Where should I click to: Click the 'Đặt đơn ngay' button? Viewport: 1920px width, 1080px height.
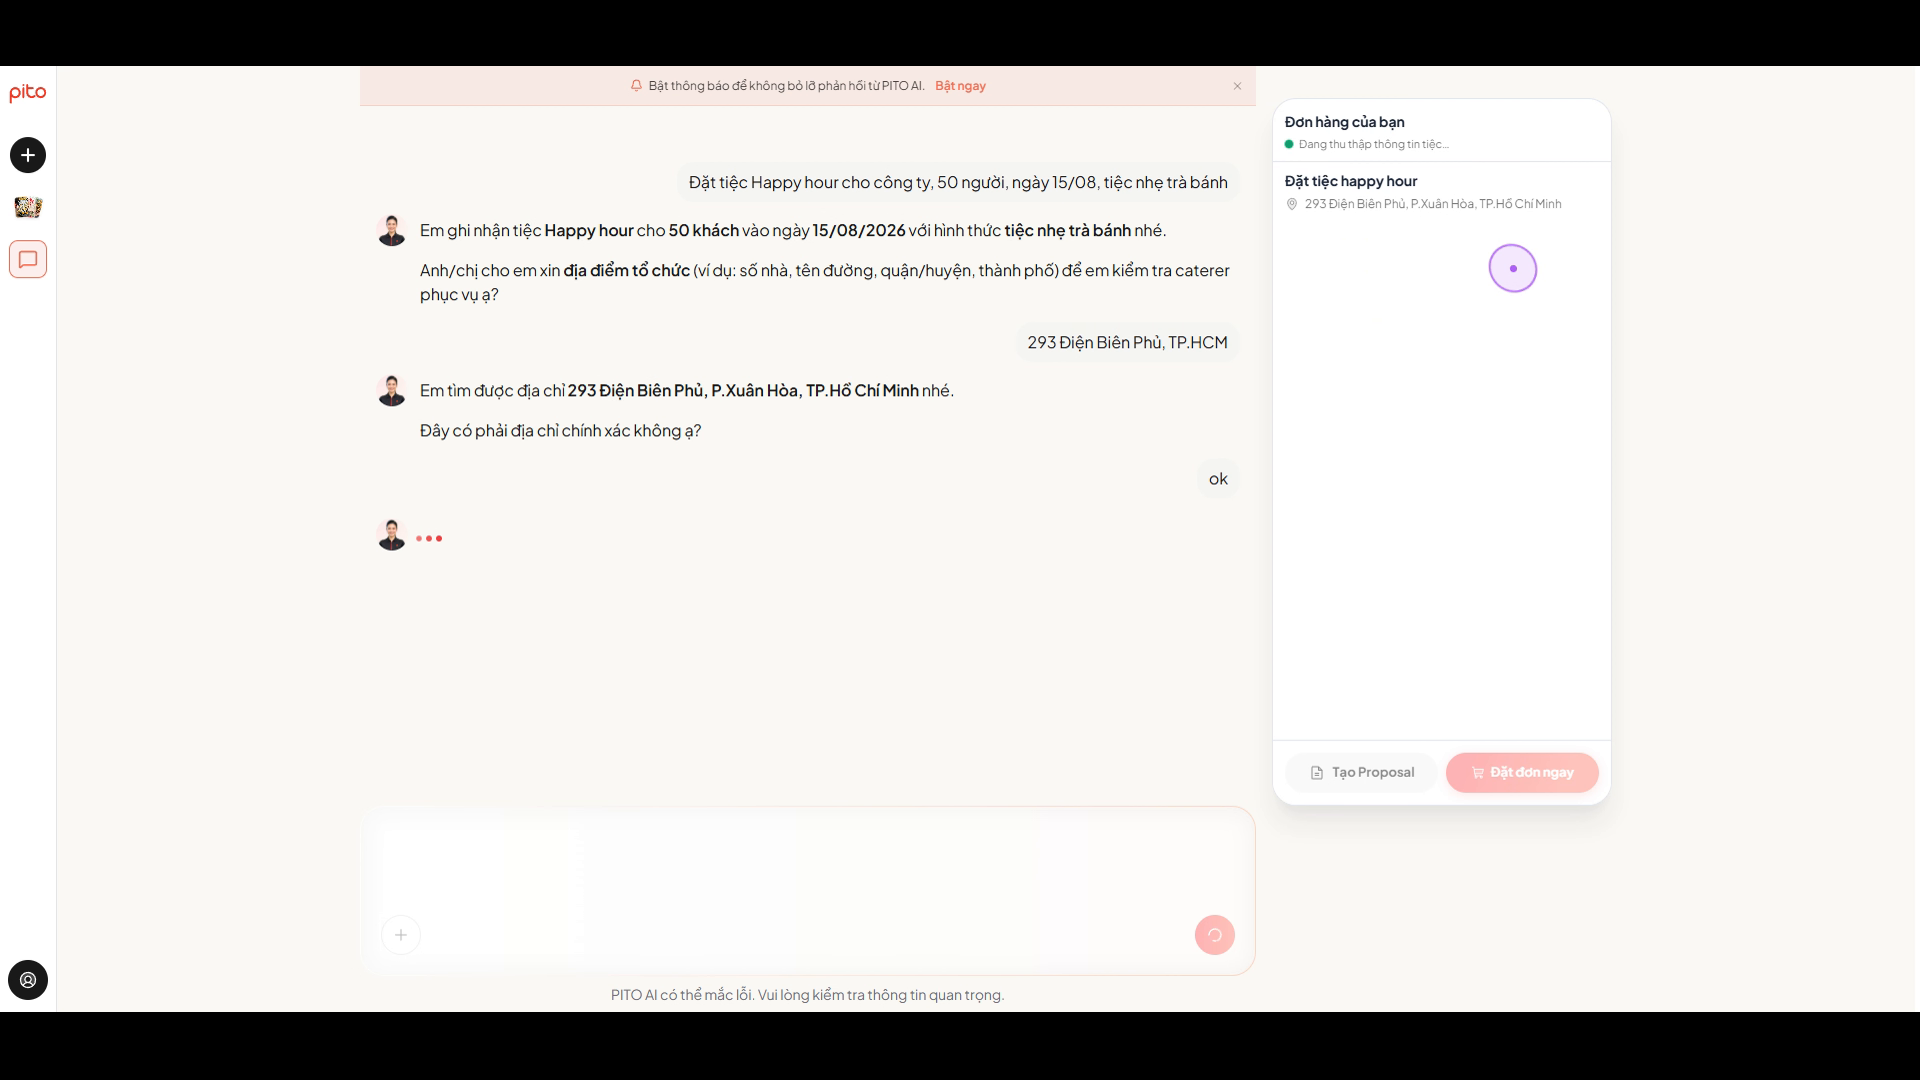(1522, 772)
